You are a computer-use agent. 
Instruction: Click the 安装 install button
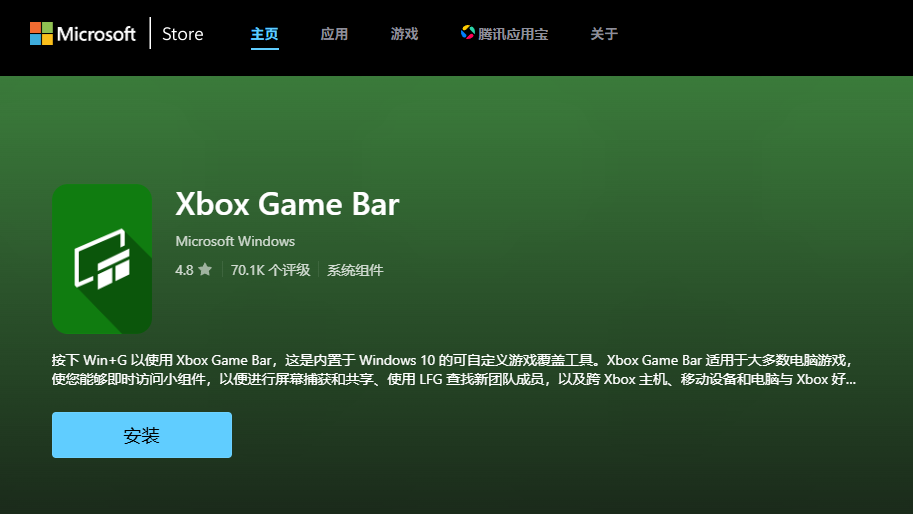(141, 435)
